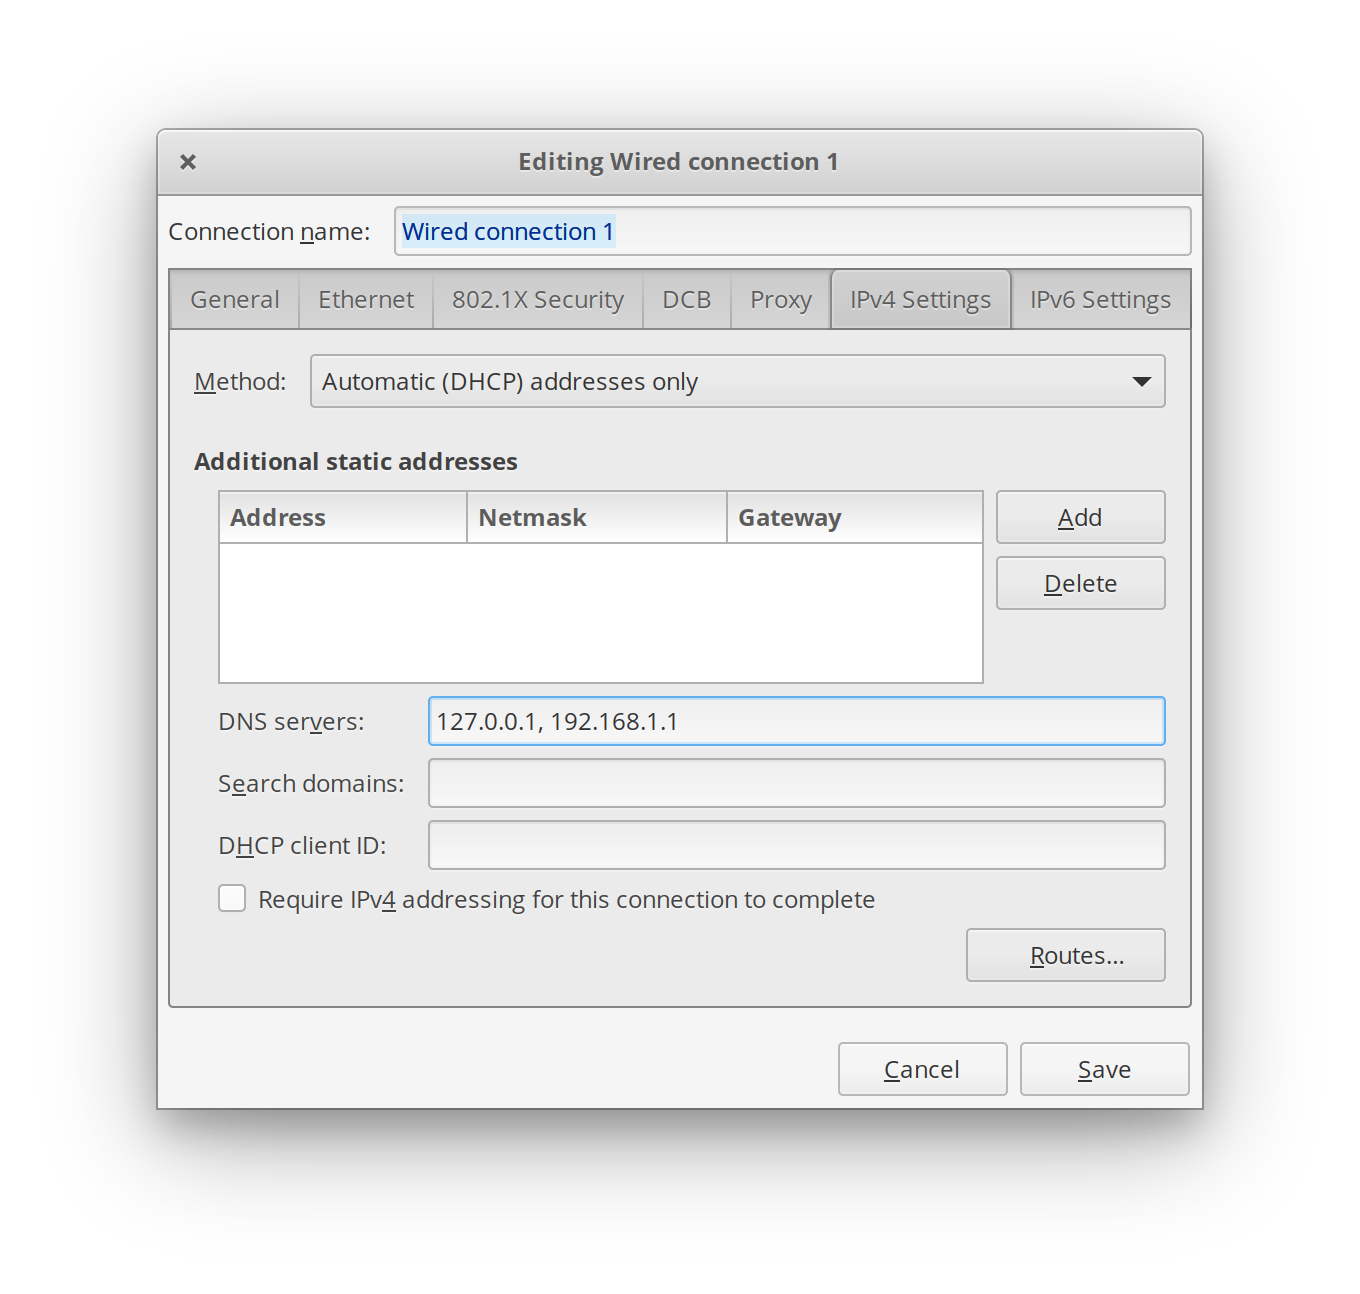Click the DNS servers input field
This screenshot has width=1360, height=1294.
[796, 721]
